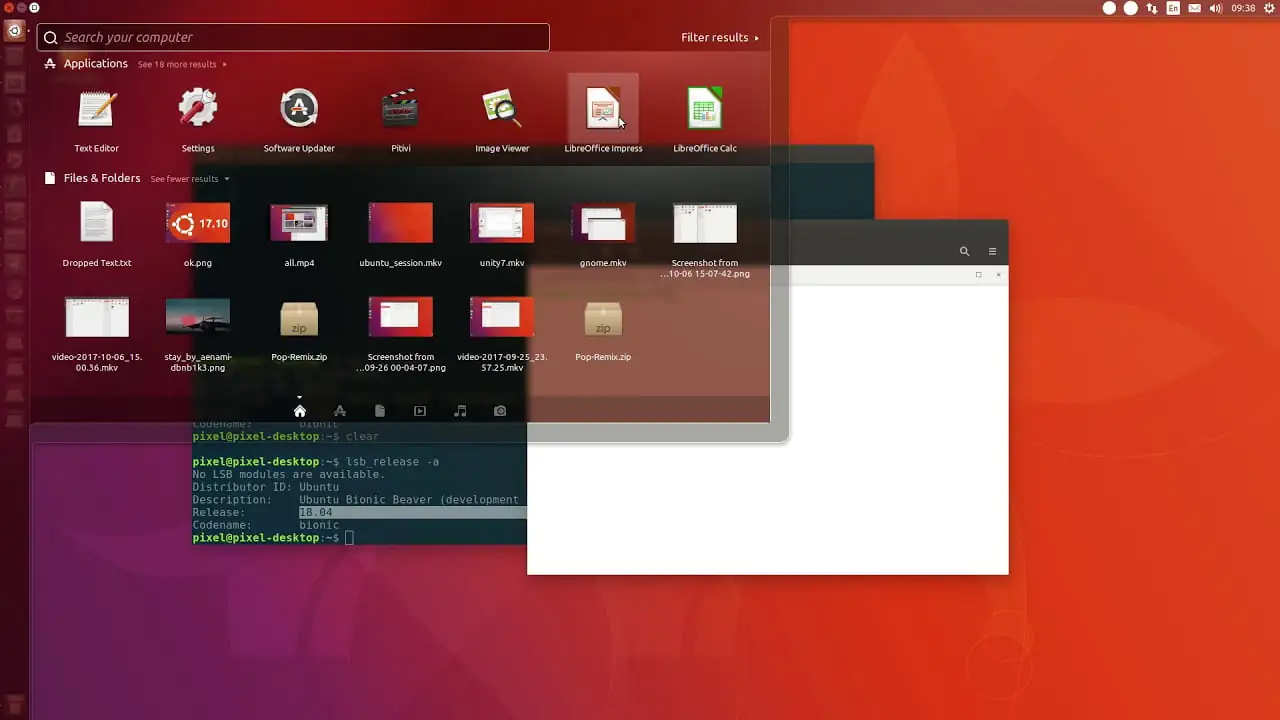Open the mail indicator menu
This screenshot has height=720, width=1280.
coord(1195,8)
